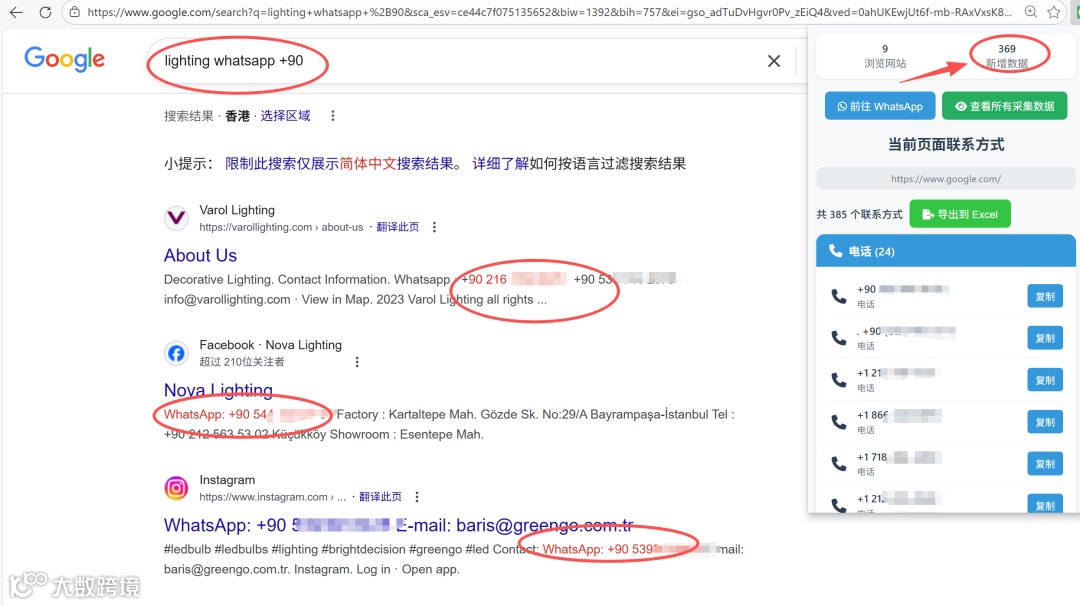Click the phone icon beside +1 866 number

coord(838,422)
